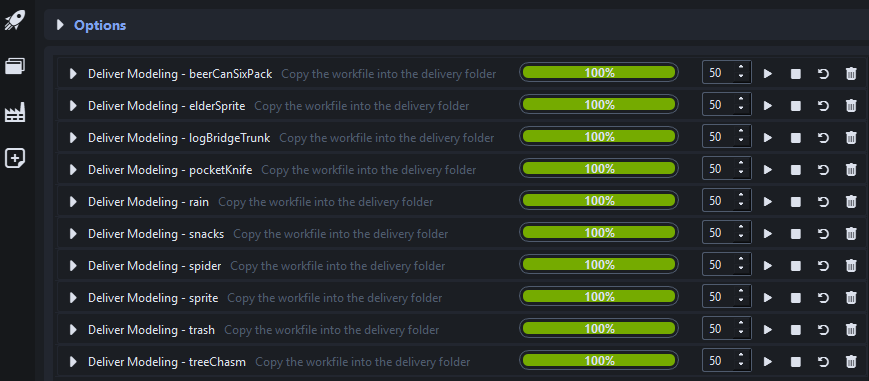Screen dimensions: 869x381
Task: Expand the Deliver Modeling - trash row
Action: [73, 330]
